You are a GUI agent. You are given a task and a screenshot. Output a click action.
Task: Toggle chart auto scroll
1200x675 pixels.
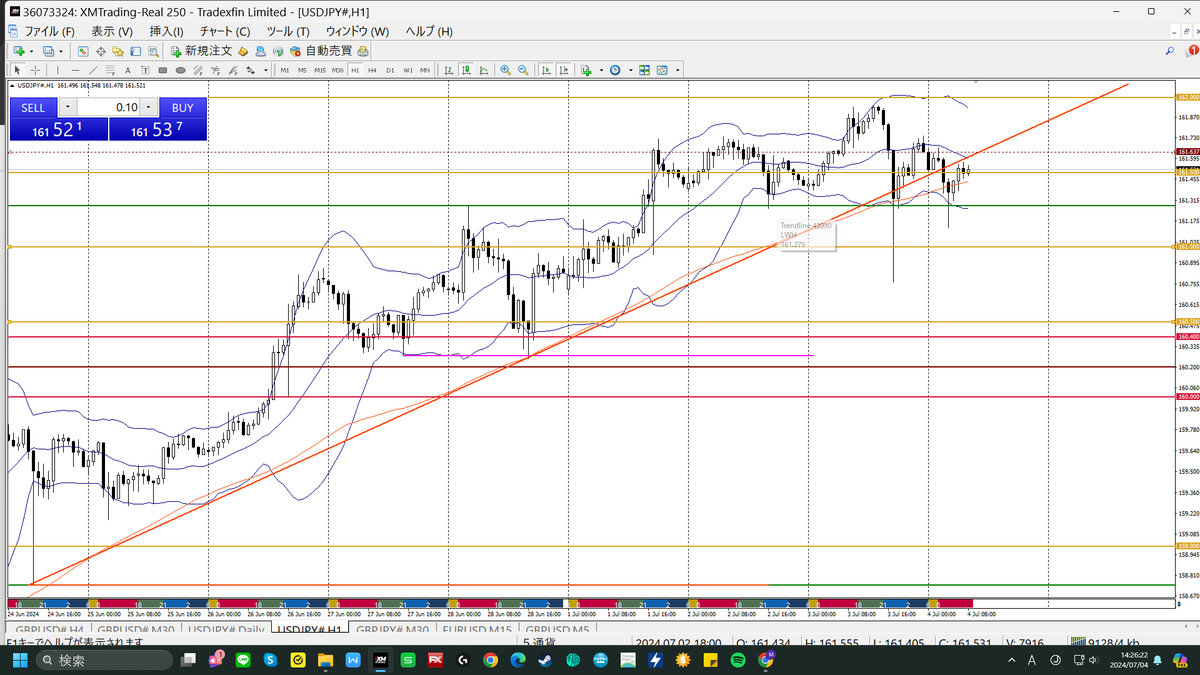[x=546, y=70]
